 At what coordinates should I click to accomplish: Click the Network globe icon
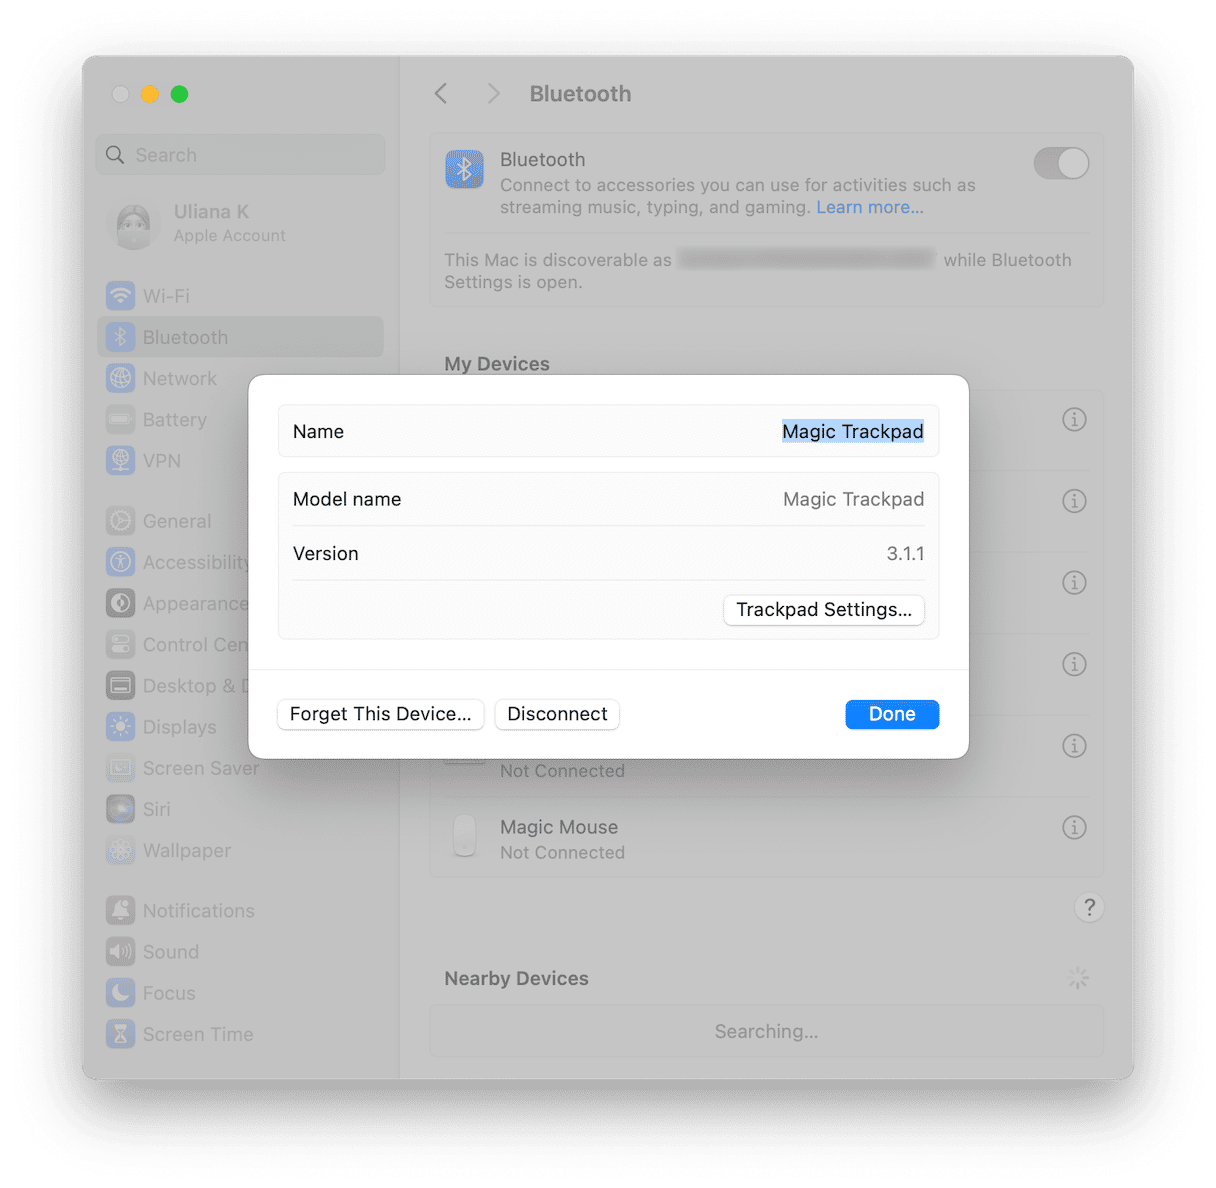click(120, 378)
